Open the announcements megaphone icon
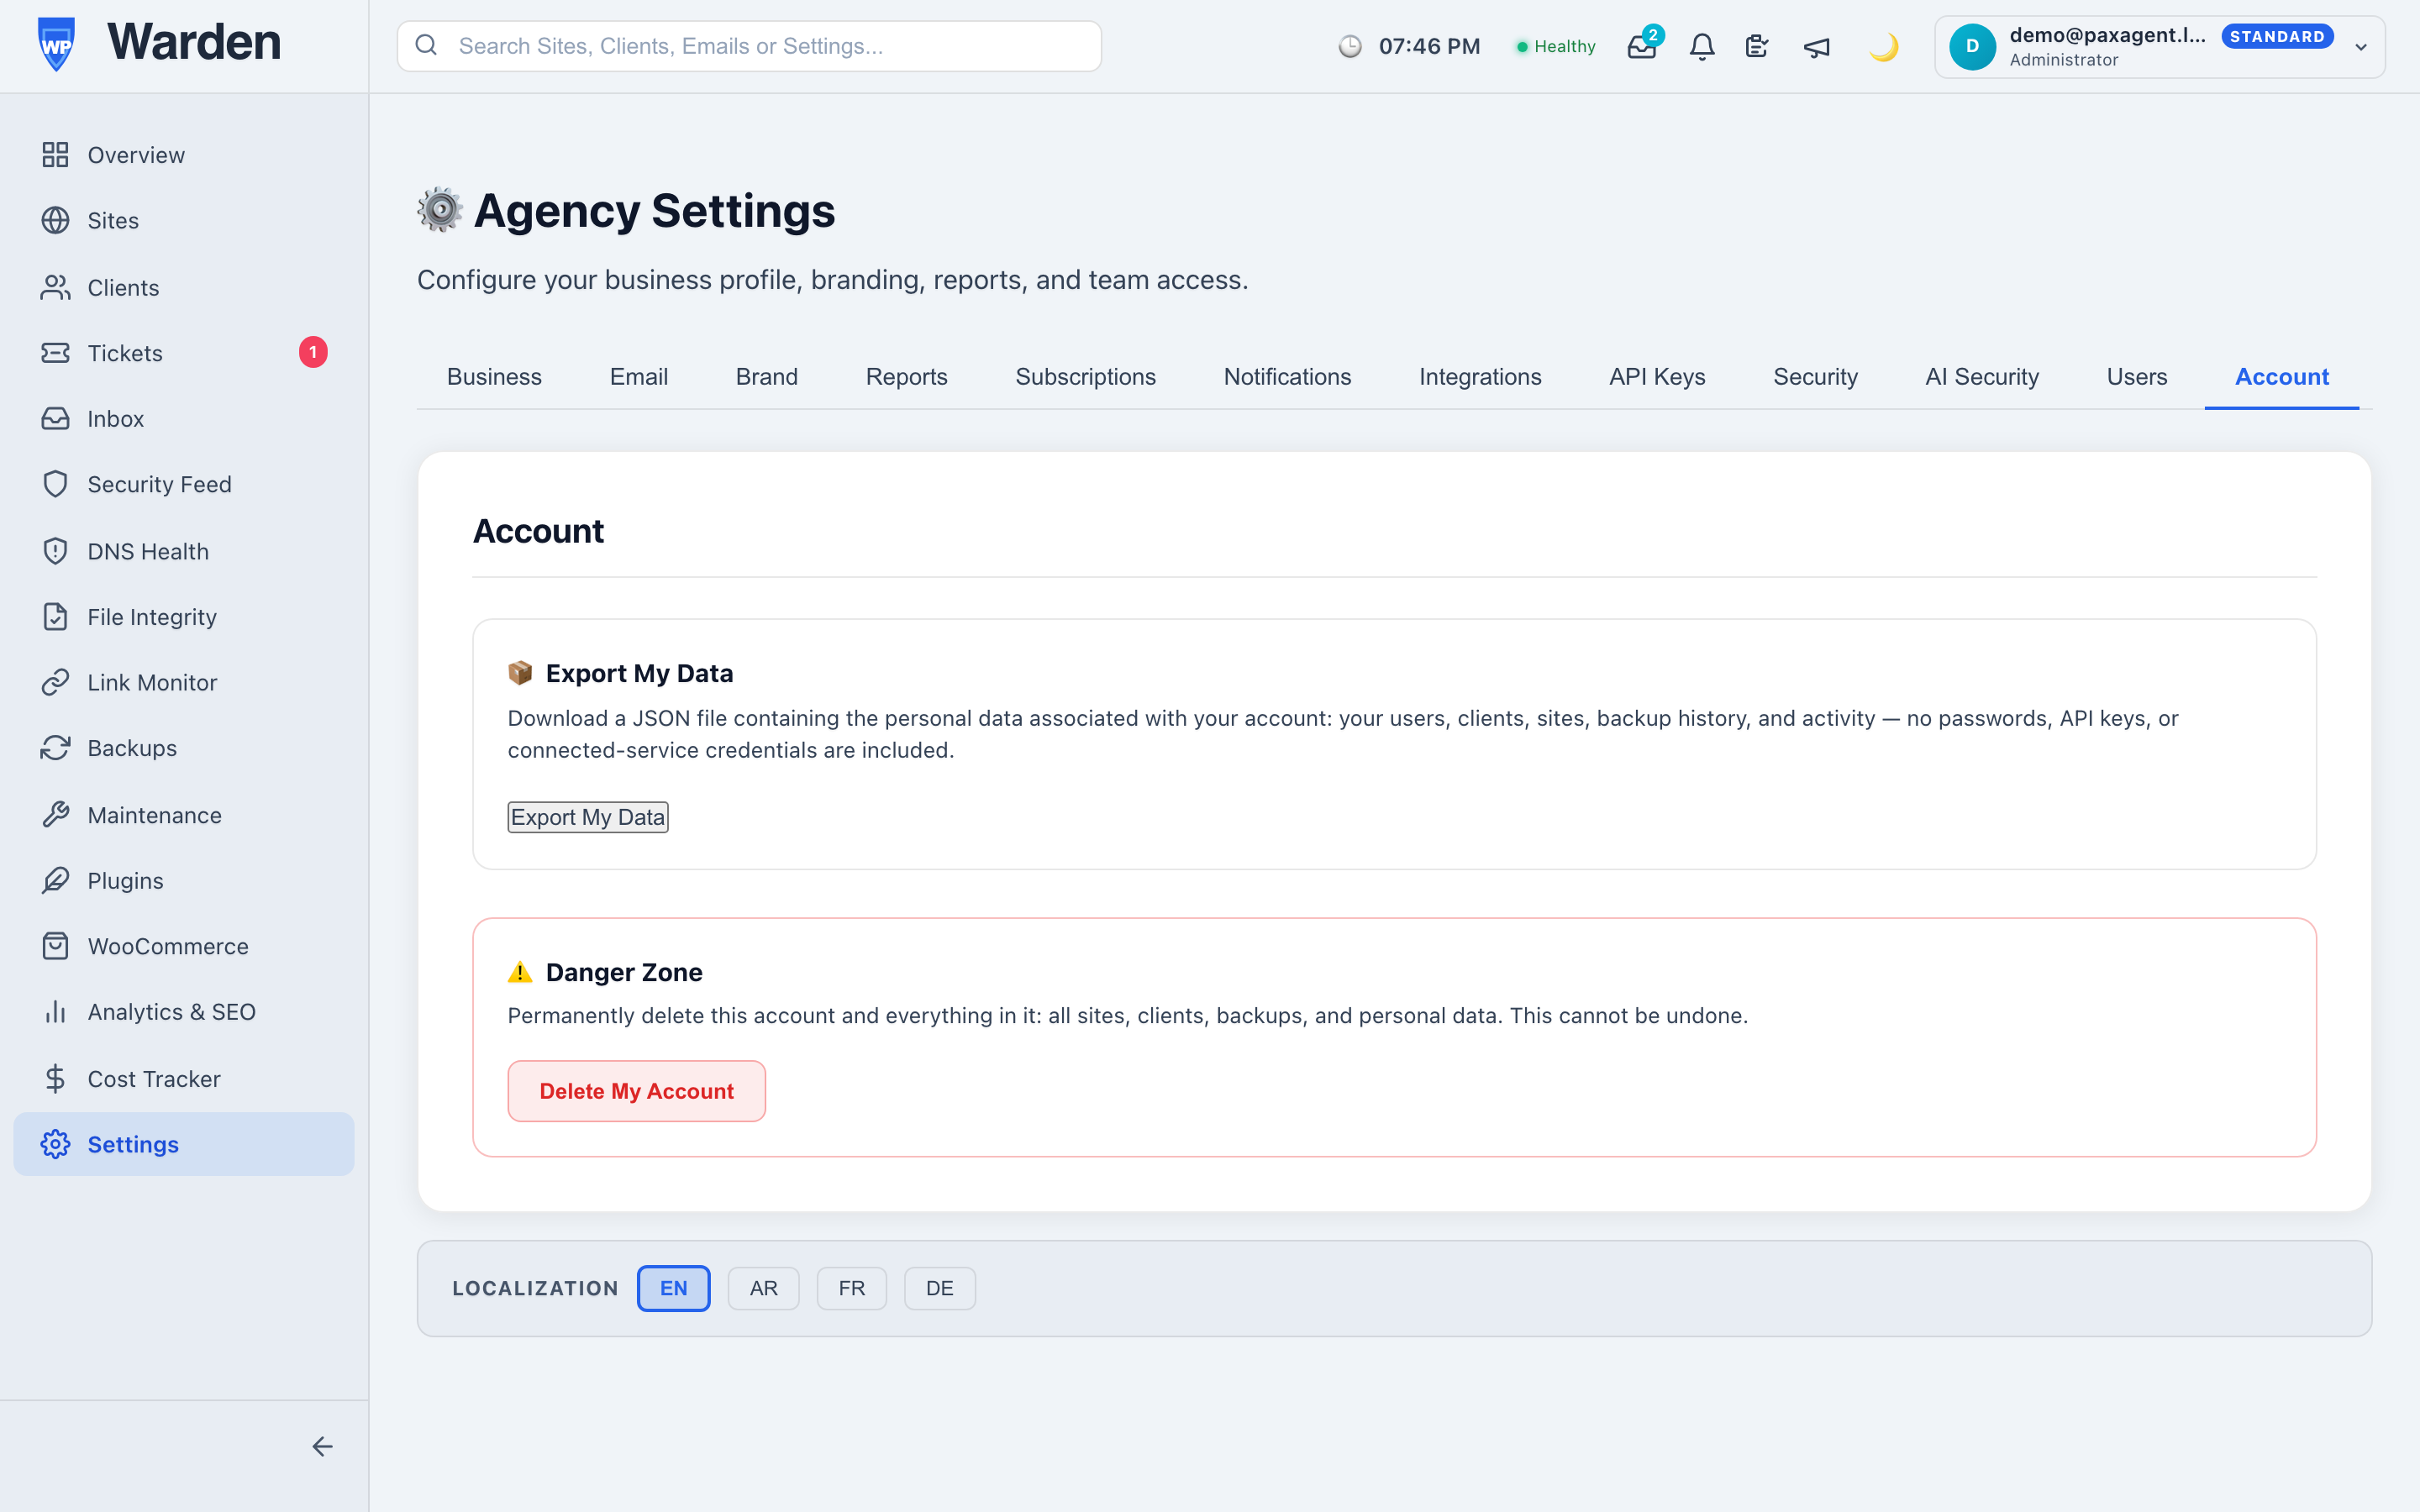This screenshot has height=1512, width=2420. pyautogui.click(x=1817, y=46)
